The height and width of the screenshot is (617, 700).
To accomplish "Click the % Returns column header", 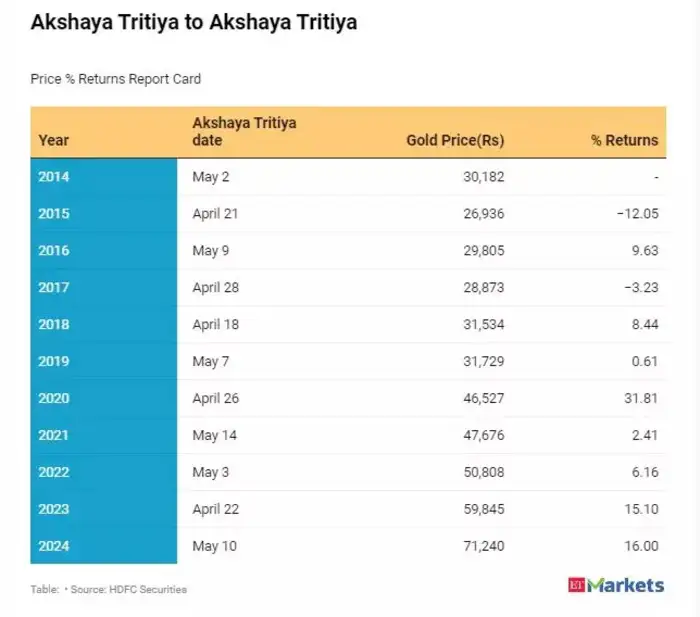I will [x=624, y=140].
